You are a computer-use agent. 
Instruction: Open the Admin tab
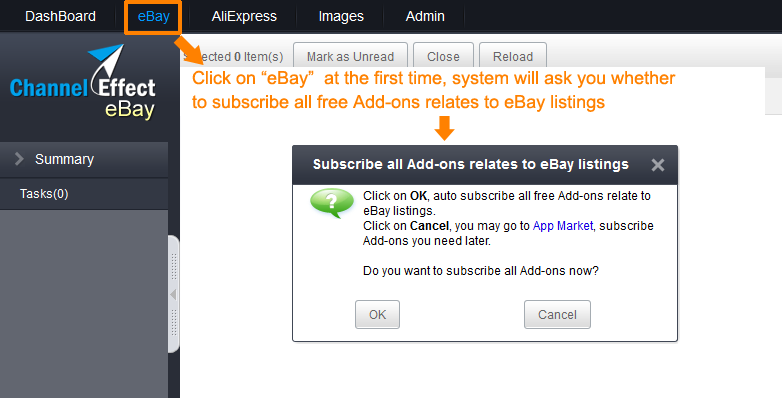pyautogui.click(x=425, y=16)
